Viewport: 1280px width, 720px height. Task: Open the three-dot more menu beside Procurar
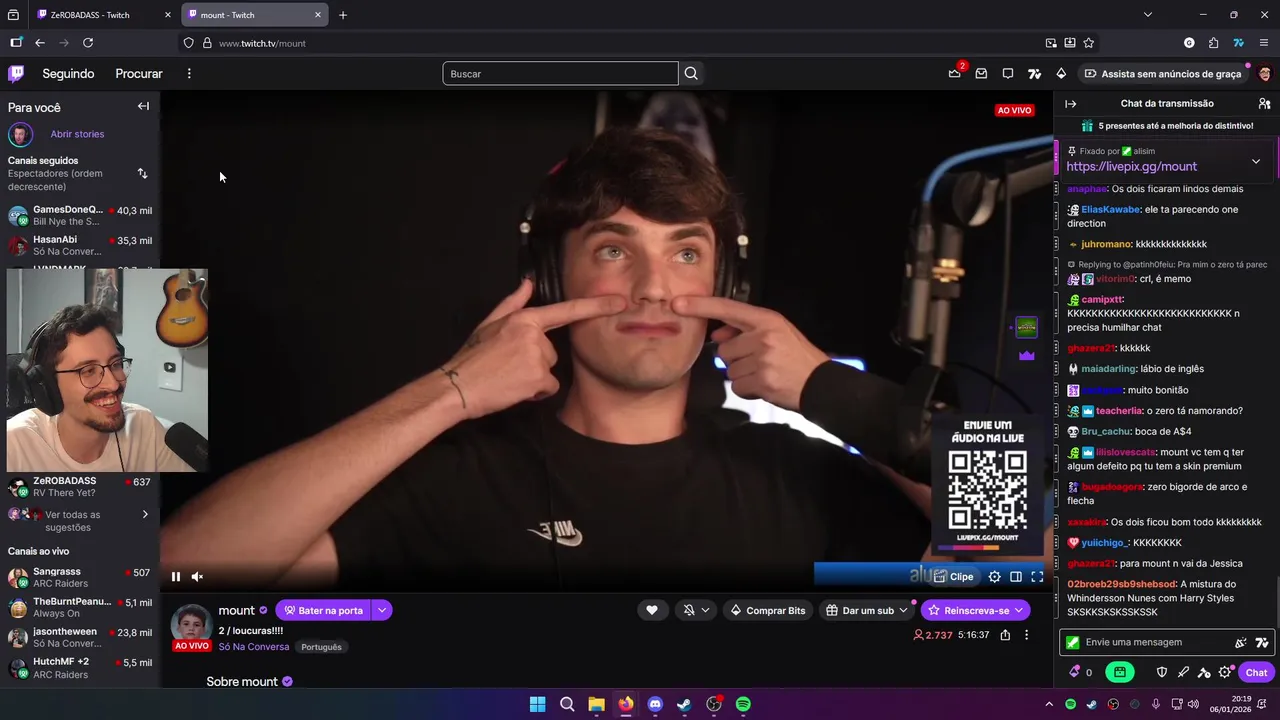(189, 73)
